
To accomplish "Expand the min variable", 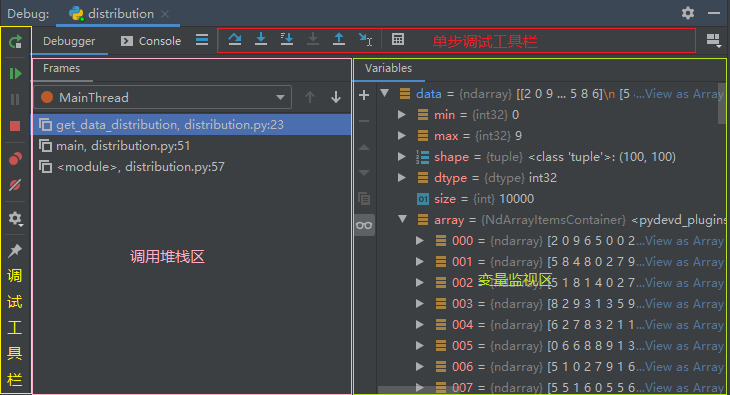I will (x=402, y=115).
